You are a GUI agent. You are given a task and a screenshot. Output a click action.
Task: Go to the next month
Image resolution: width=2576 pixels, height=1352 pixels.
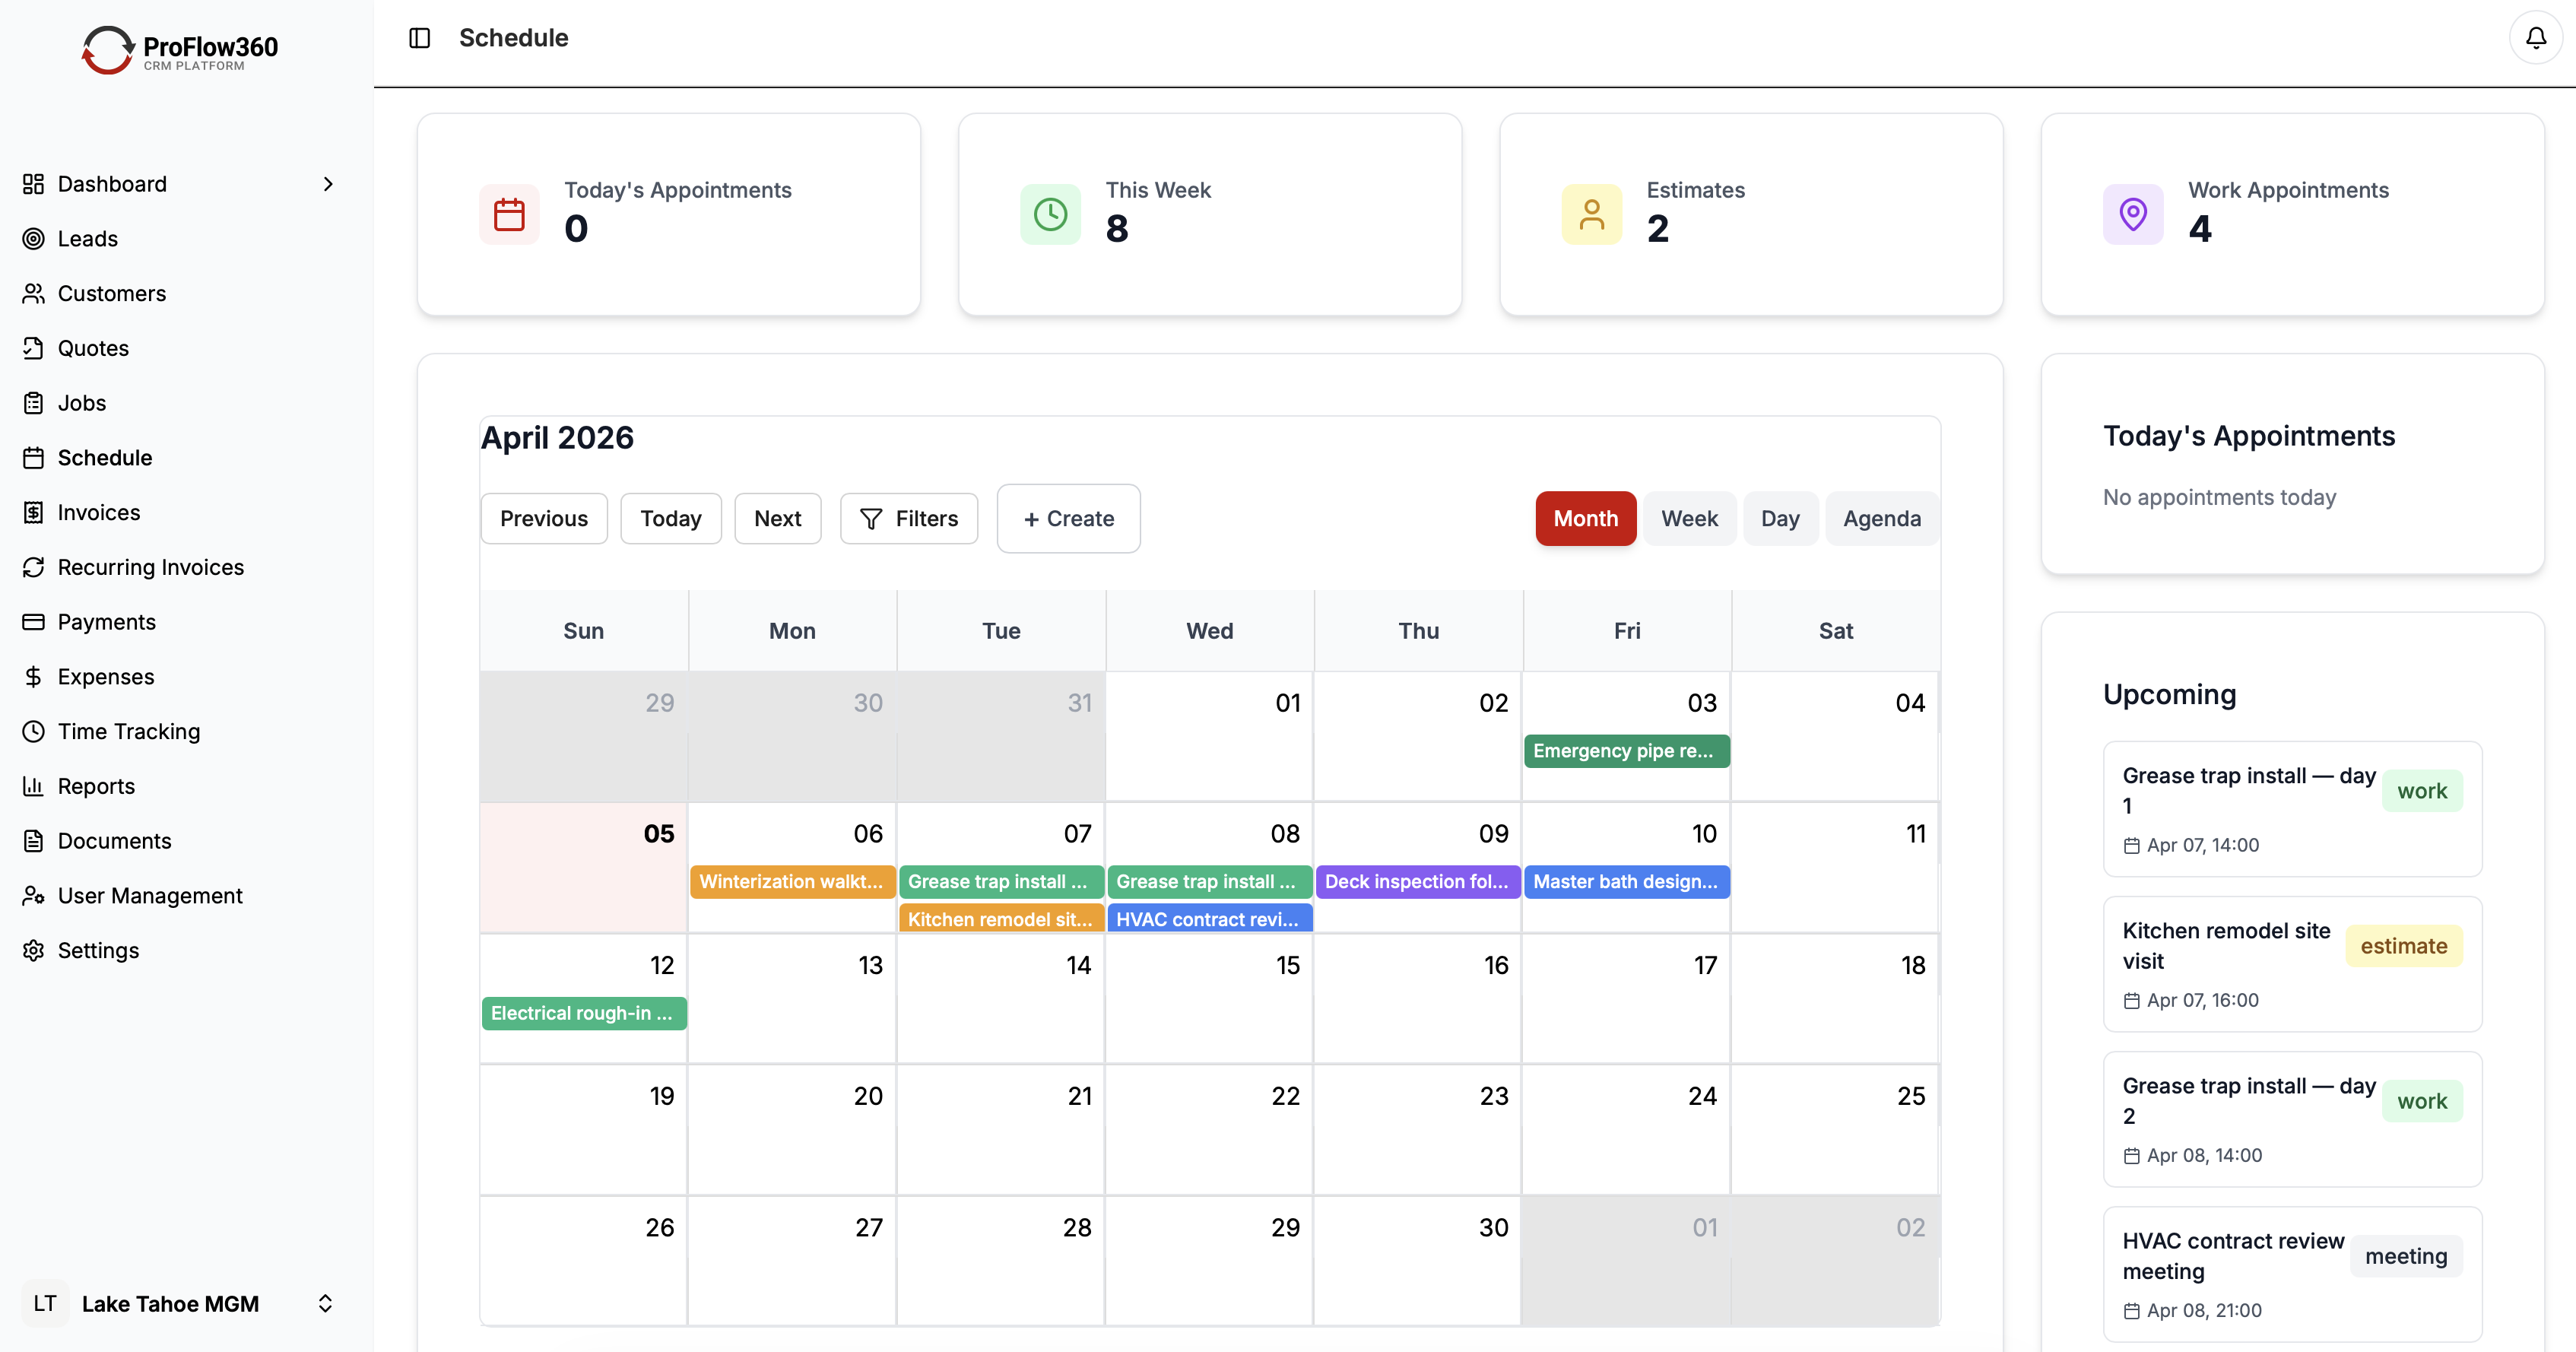coord(777,518)
